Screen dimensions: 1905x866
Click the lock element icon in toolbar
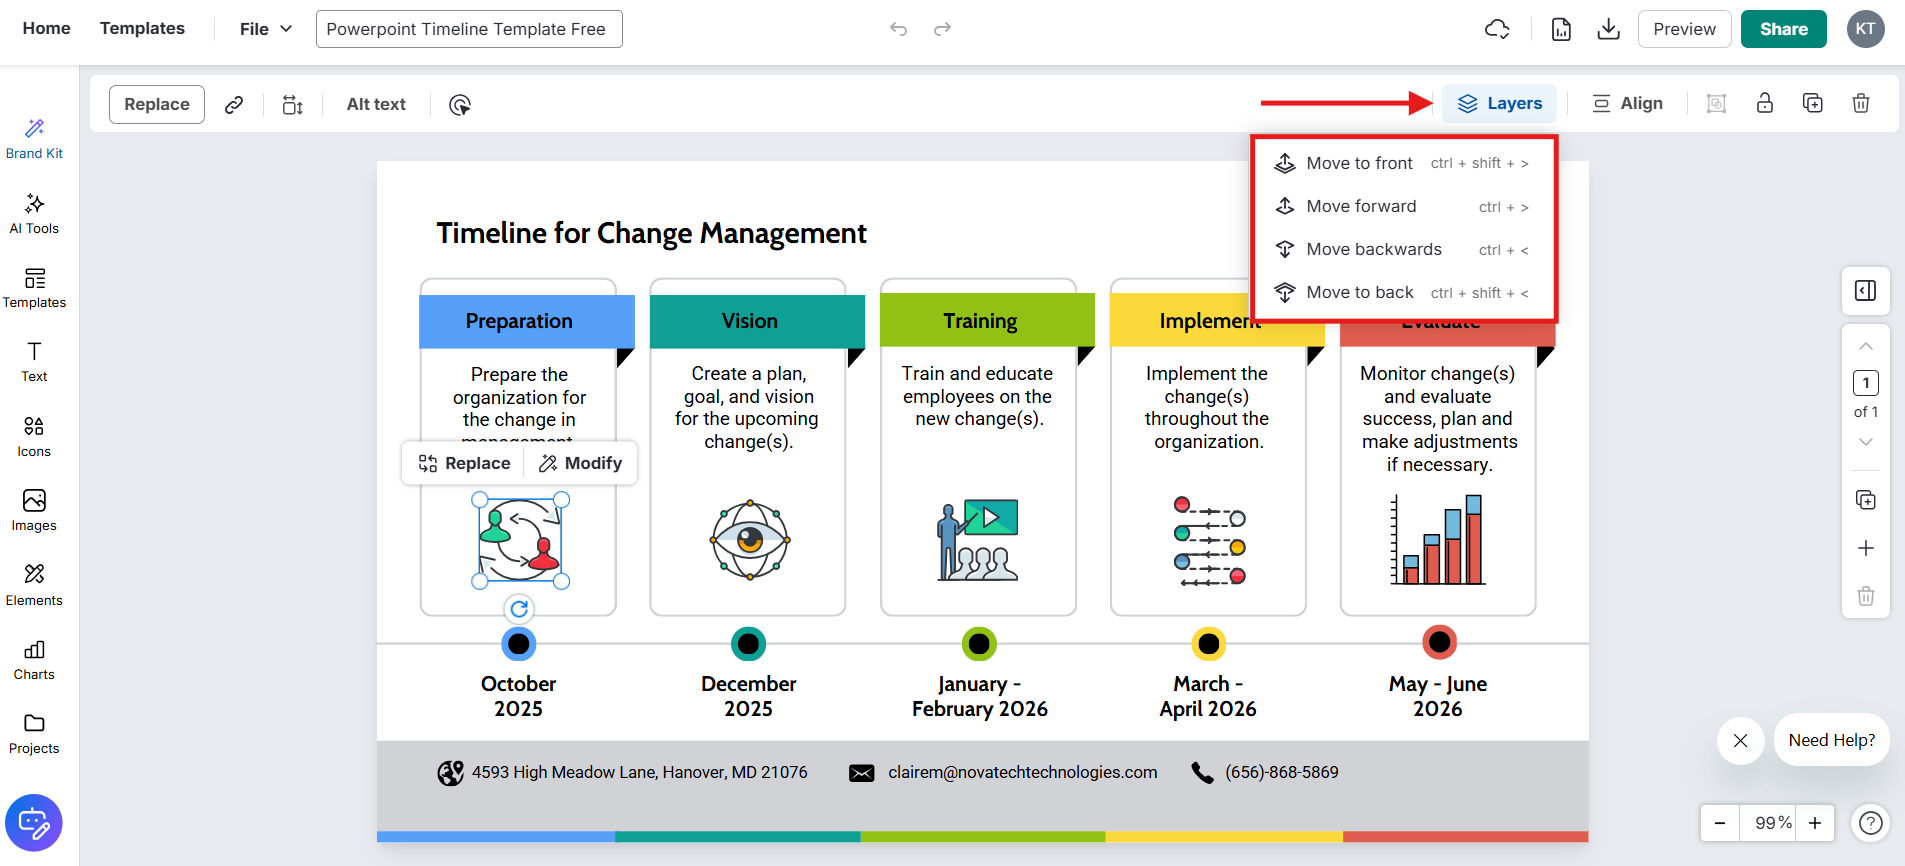[1764, 103]
